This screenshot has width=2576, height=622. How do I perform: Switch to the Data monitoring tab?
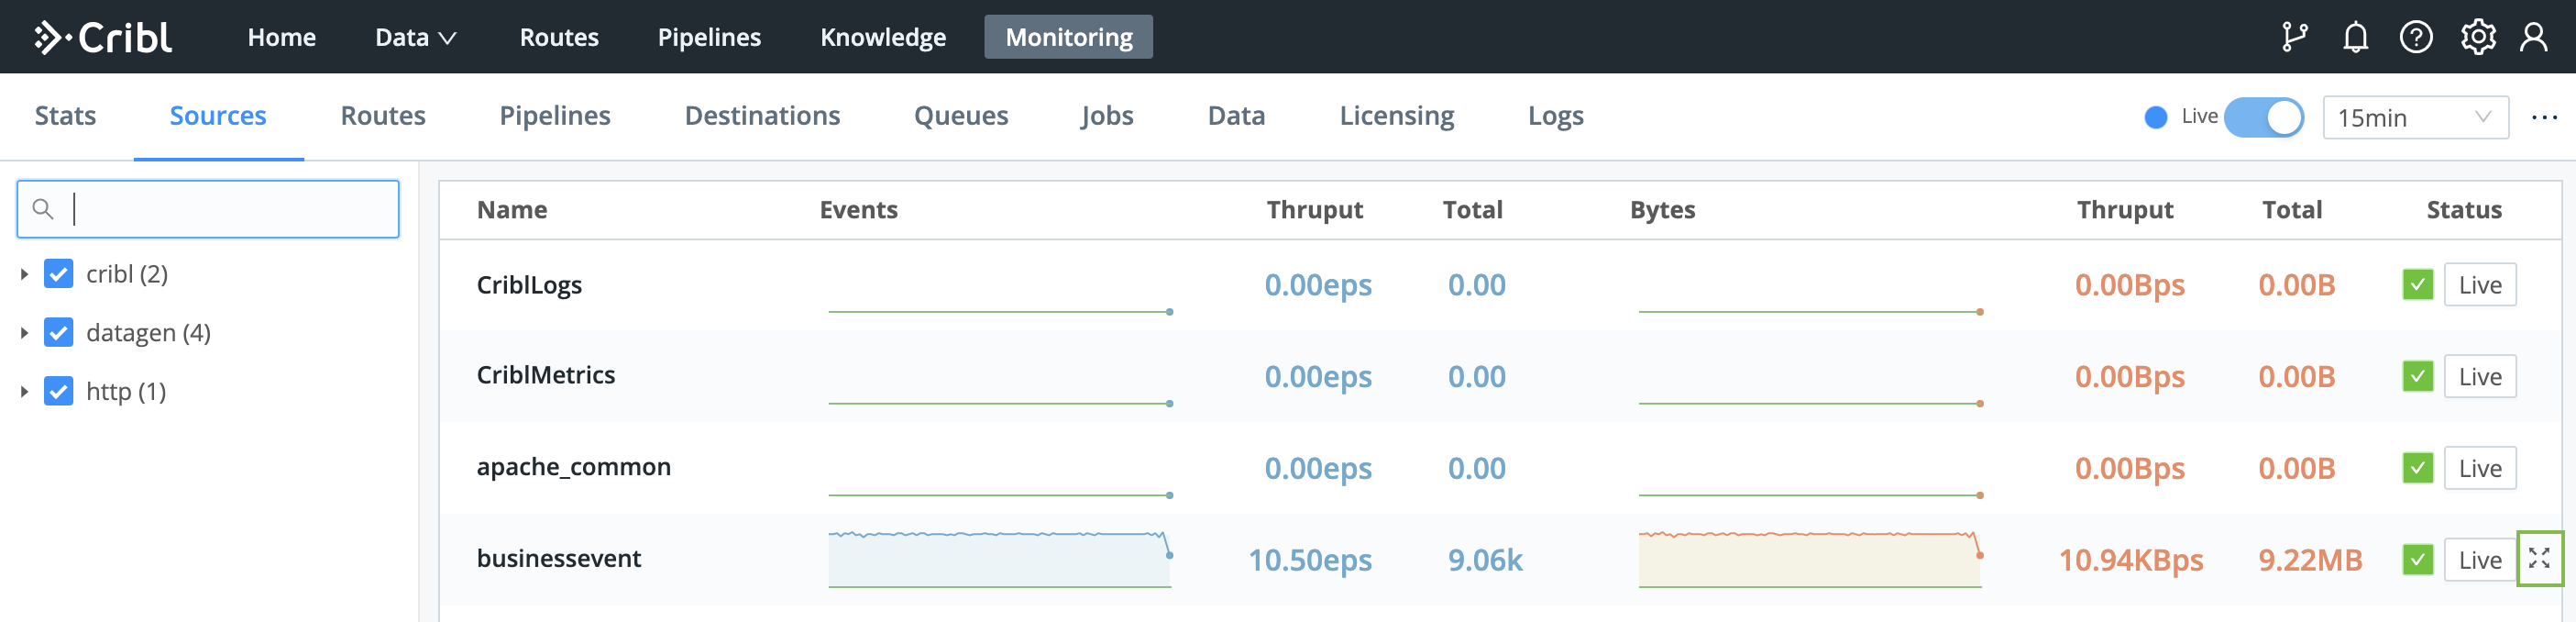[x=1236, y=116]
